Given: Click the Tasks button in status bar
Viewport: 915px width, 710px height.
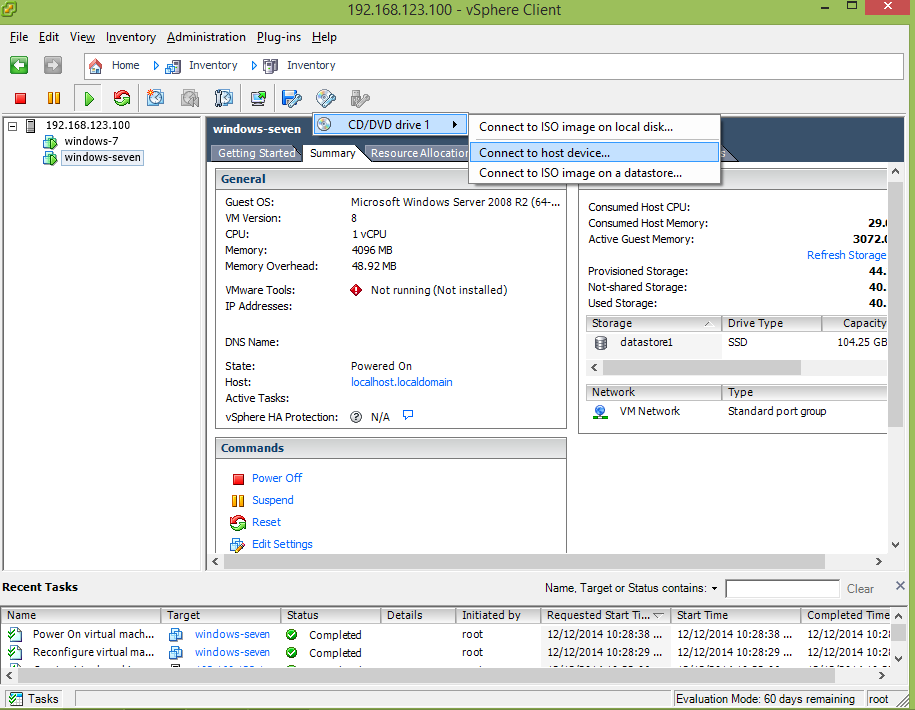Looking at the screenshot, I should [35, 699].
